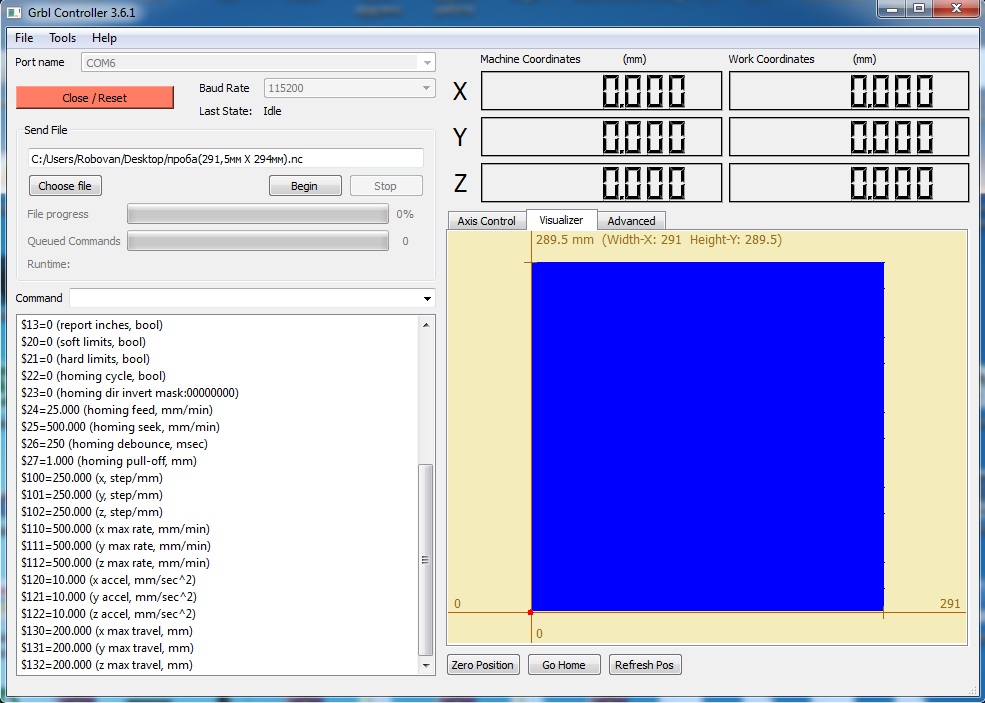Expand the Port name COM6 dropdown

(427, 63)
